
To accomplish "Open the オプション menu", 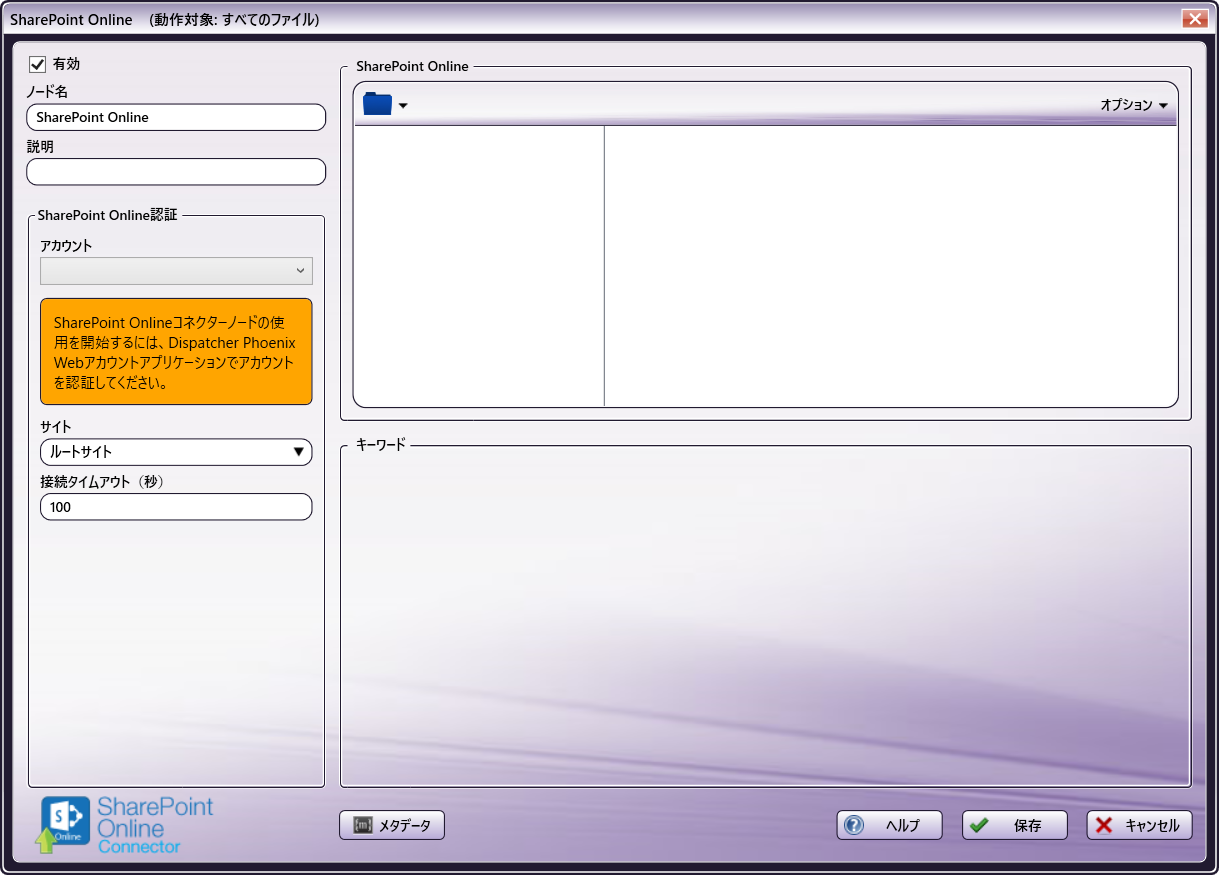I will pyautogui.click(x=1134, y=105).
